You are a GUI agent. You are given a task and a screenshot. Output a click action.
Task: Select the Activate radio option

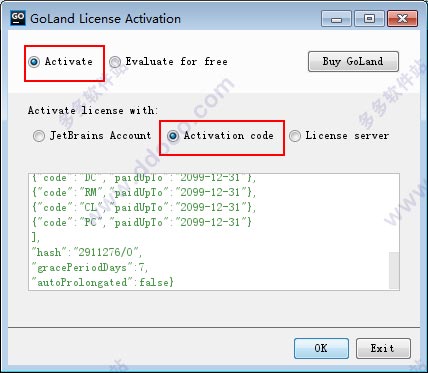point(60,62)
